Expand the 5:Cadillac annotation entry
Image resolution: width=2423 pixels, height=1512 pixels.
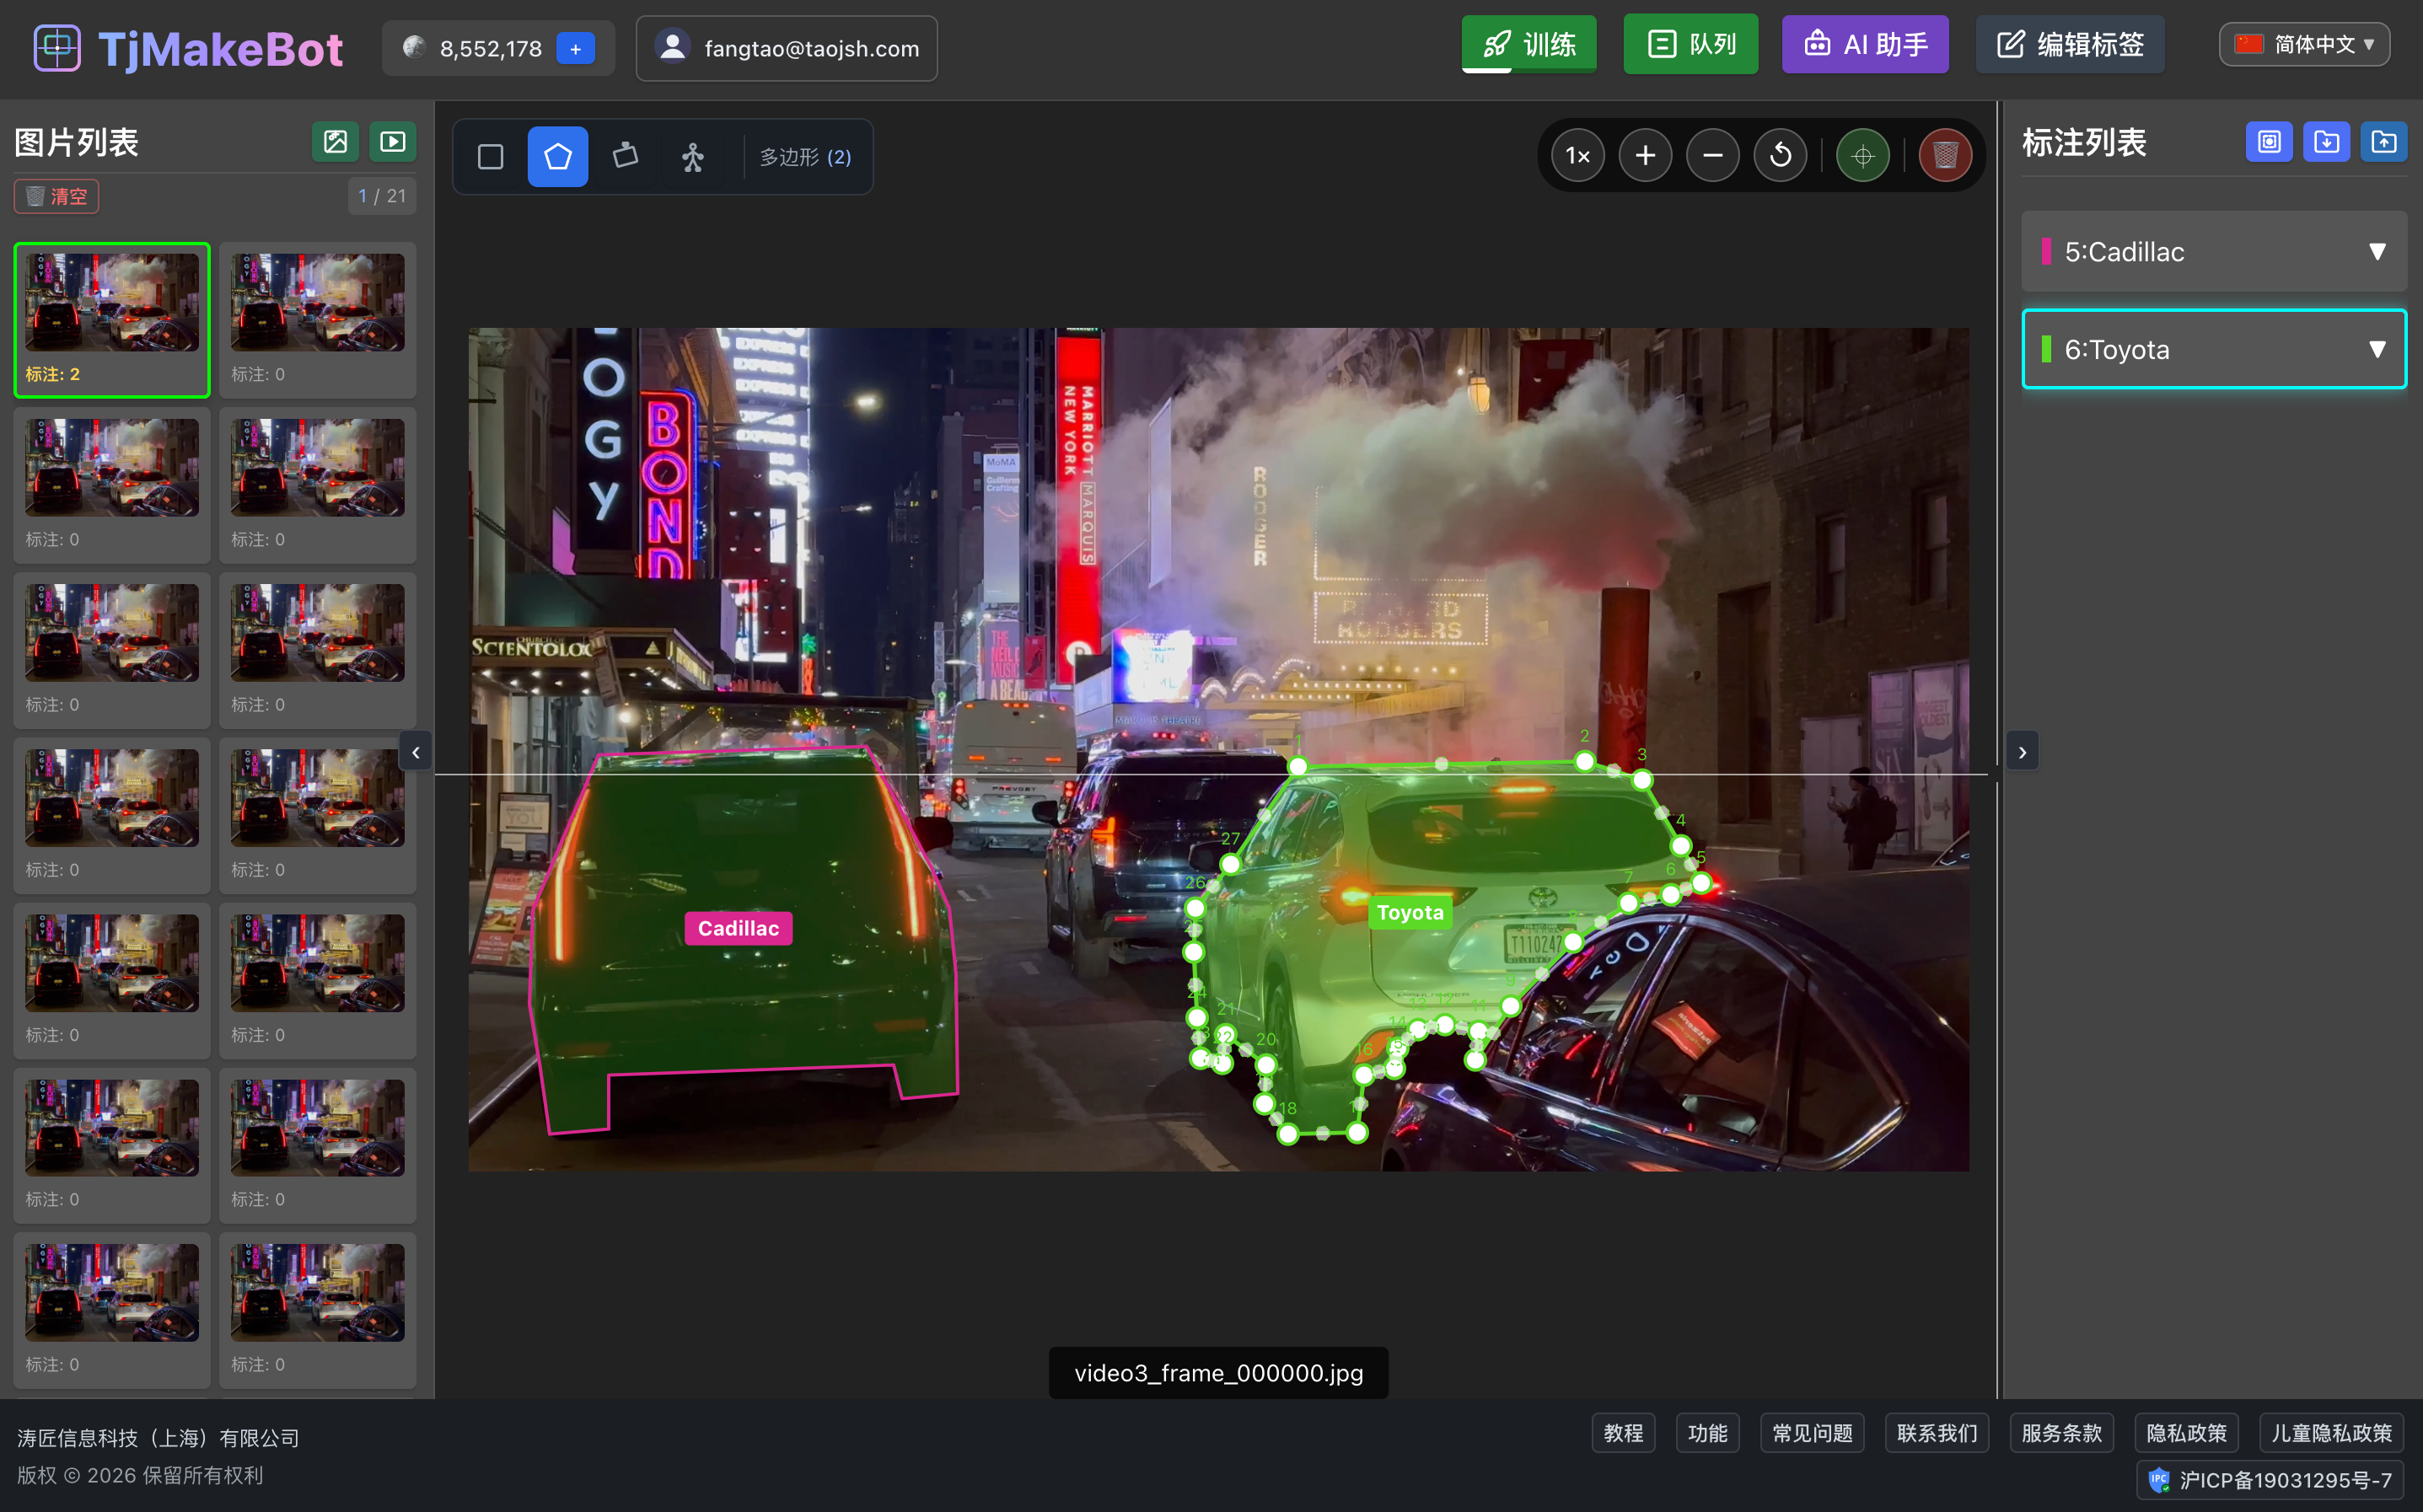tap(2377, 252)
